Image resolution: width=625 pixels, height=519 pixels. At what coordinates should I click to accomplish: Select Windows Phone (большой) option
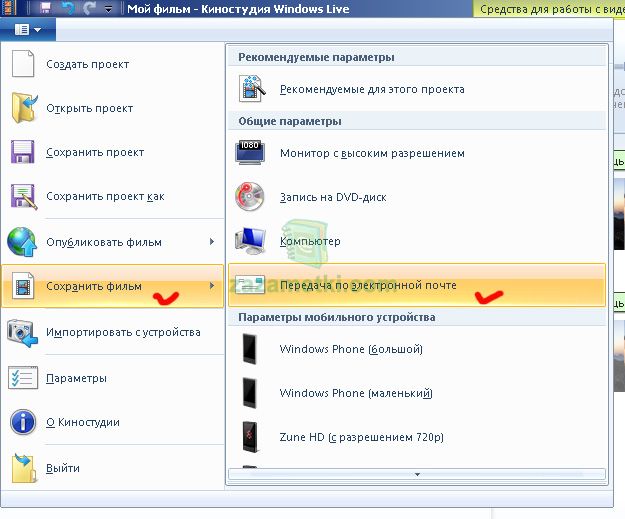pyautogui.click(x=351, y=349)
